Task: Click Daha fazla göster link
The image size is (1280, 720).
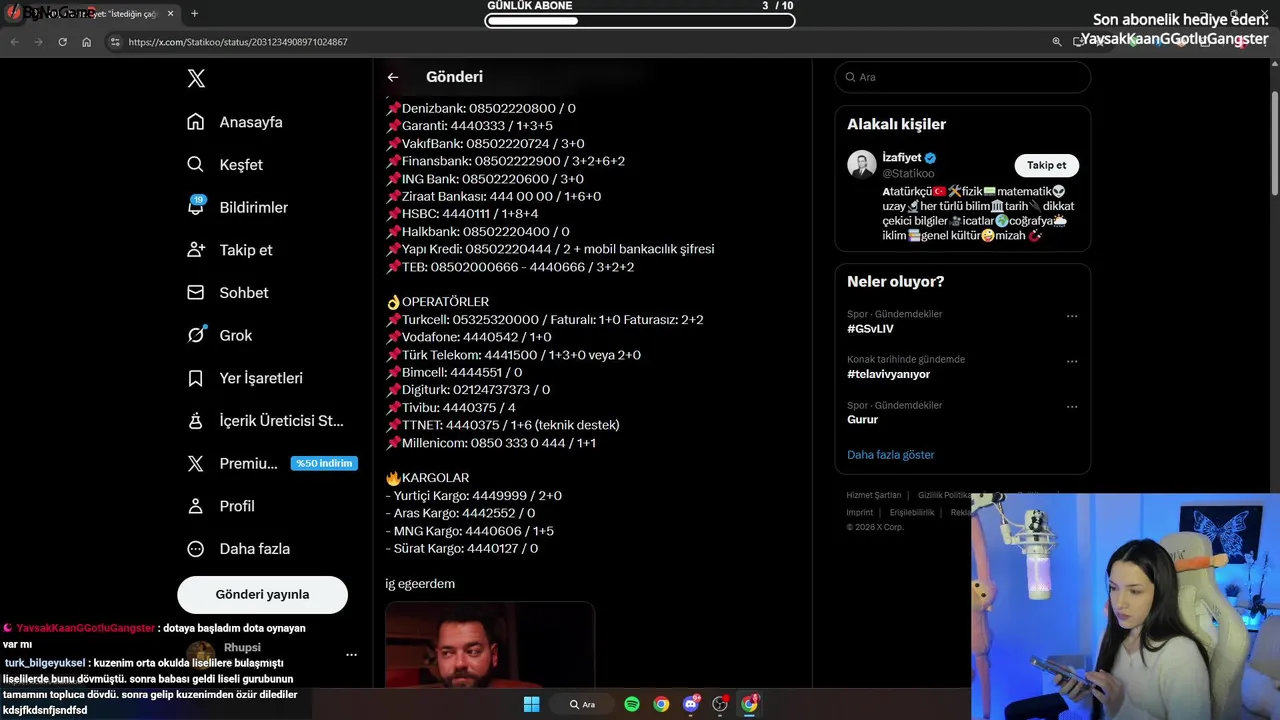Action: click(x=890, y=455)
